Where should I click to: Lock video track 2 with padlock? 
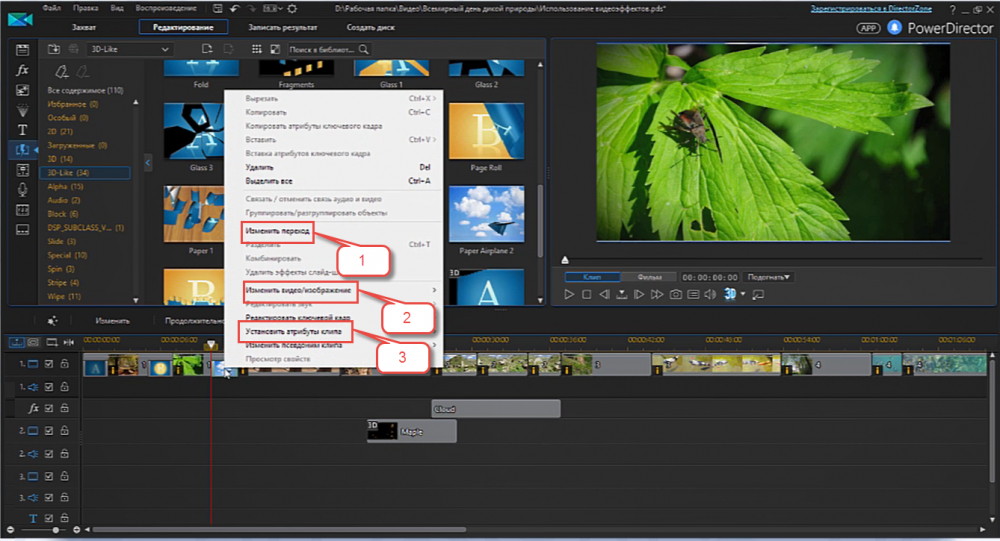pyautogui.click(x=63, y=431)
